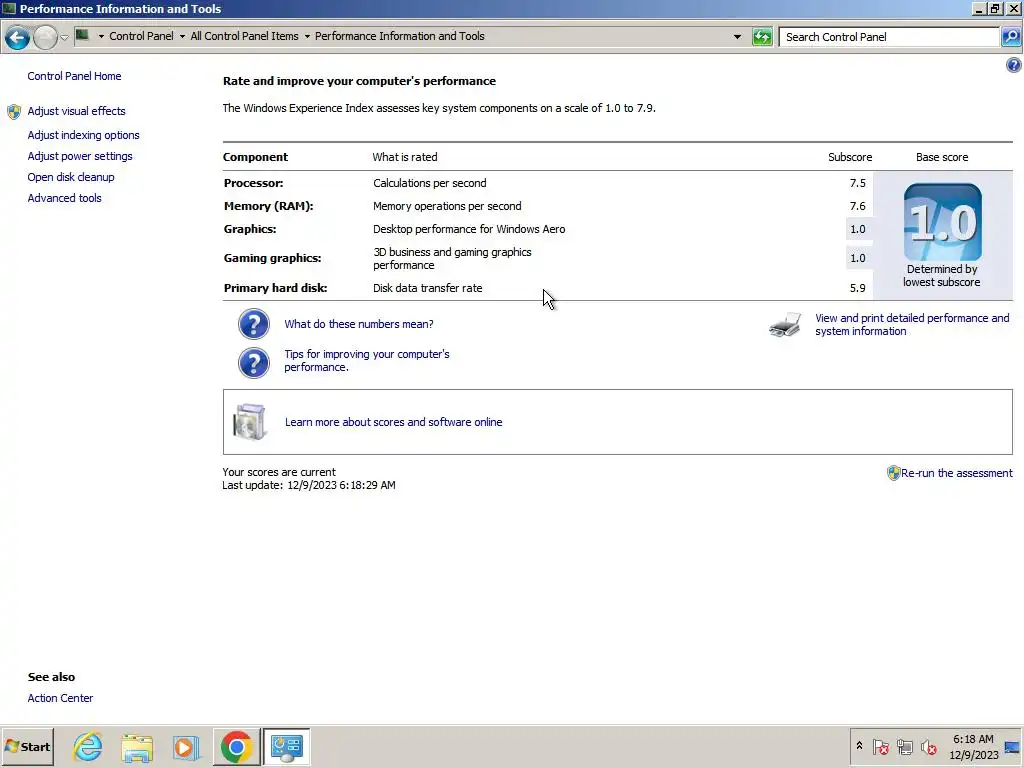Select All Control Panel Items breadcrumb
This screenshot has height=768, width=1024.
pyautogui.click(x=244, y=37)
